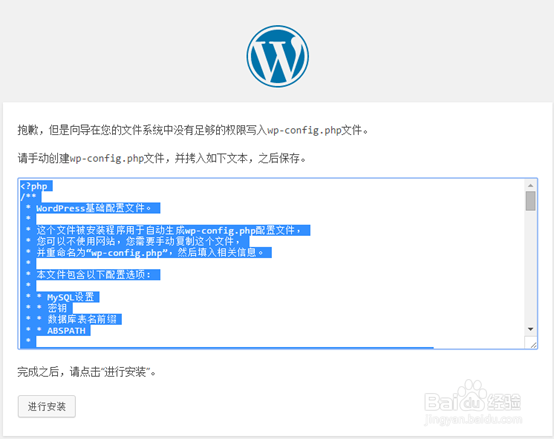554x439 pixels.
Task: Click the WordPress logo
Action: pos(277,56)
